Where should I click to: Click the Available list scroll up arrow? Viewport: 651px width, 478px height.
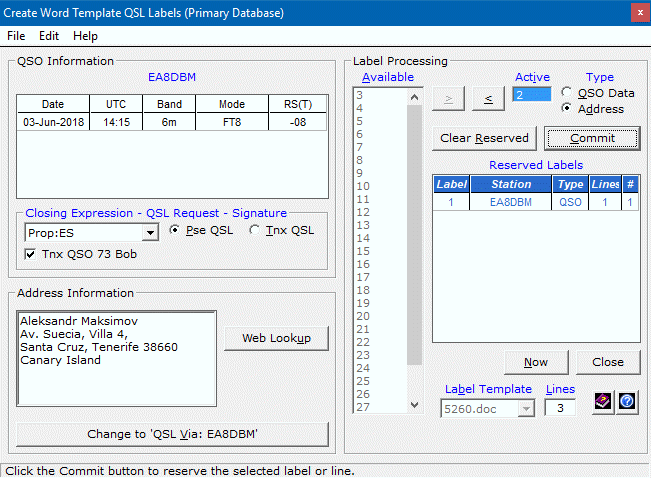point(414,97)
